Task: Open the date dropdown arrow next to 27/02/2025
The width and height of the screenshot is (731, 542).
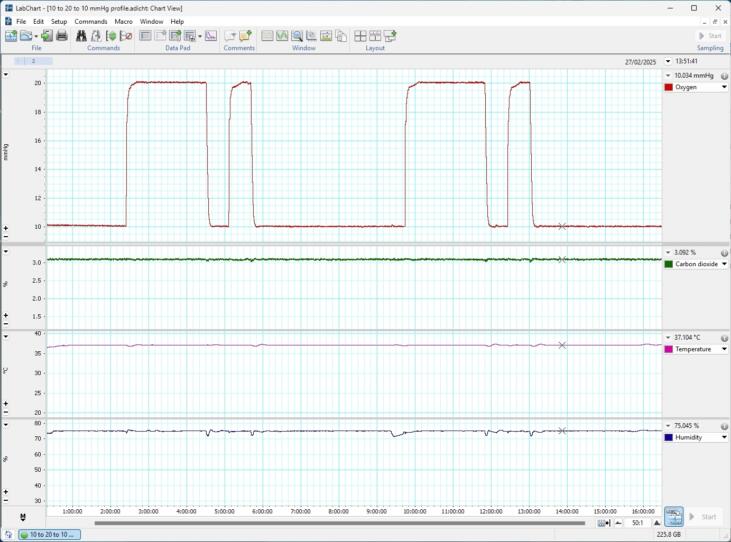Action: point(668,62)
